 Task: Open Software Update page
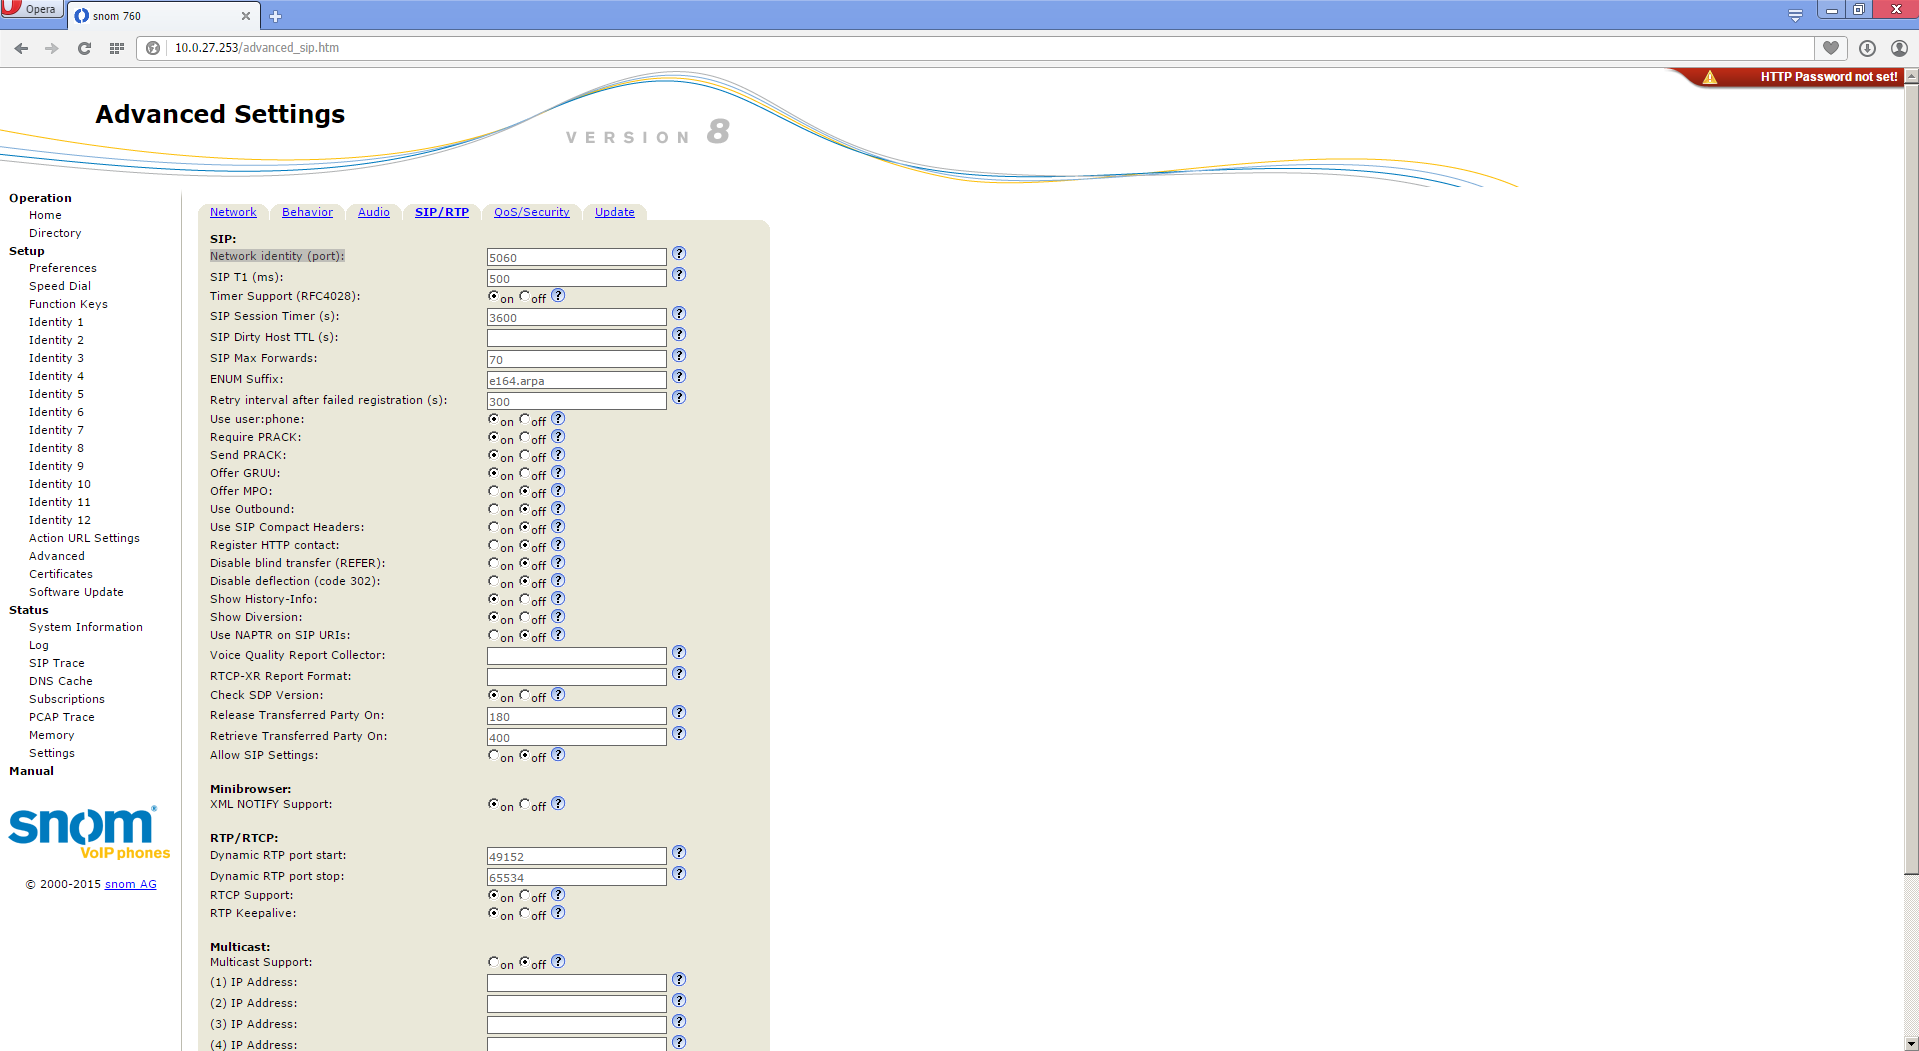pos(76,592)
